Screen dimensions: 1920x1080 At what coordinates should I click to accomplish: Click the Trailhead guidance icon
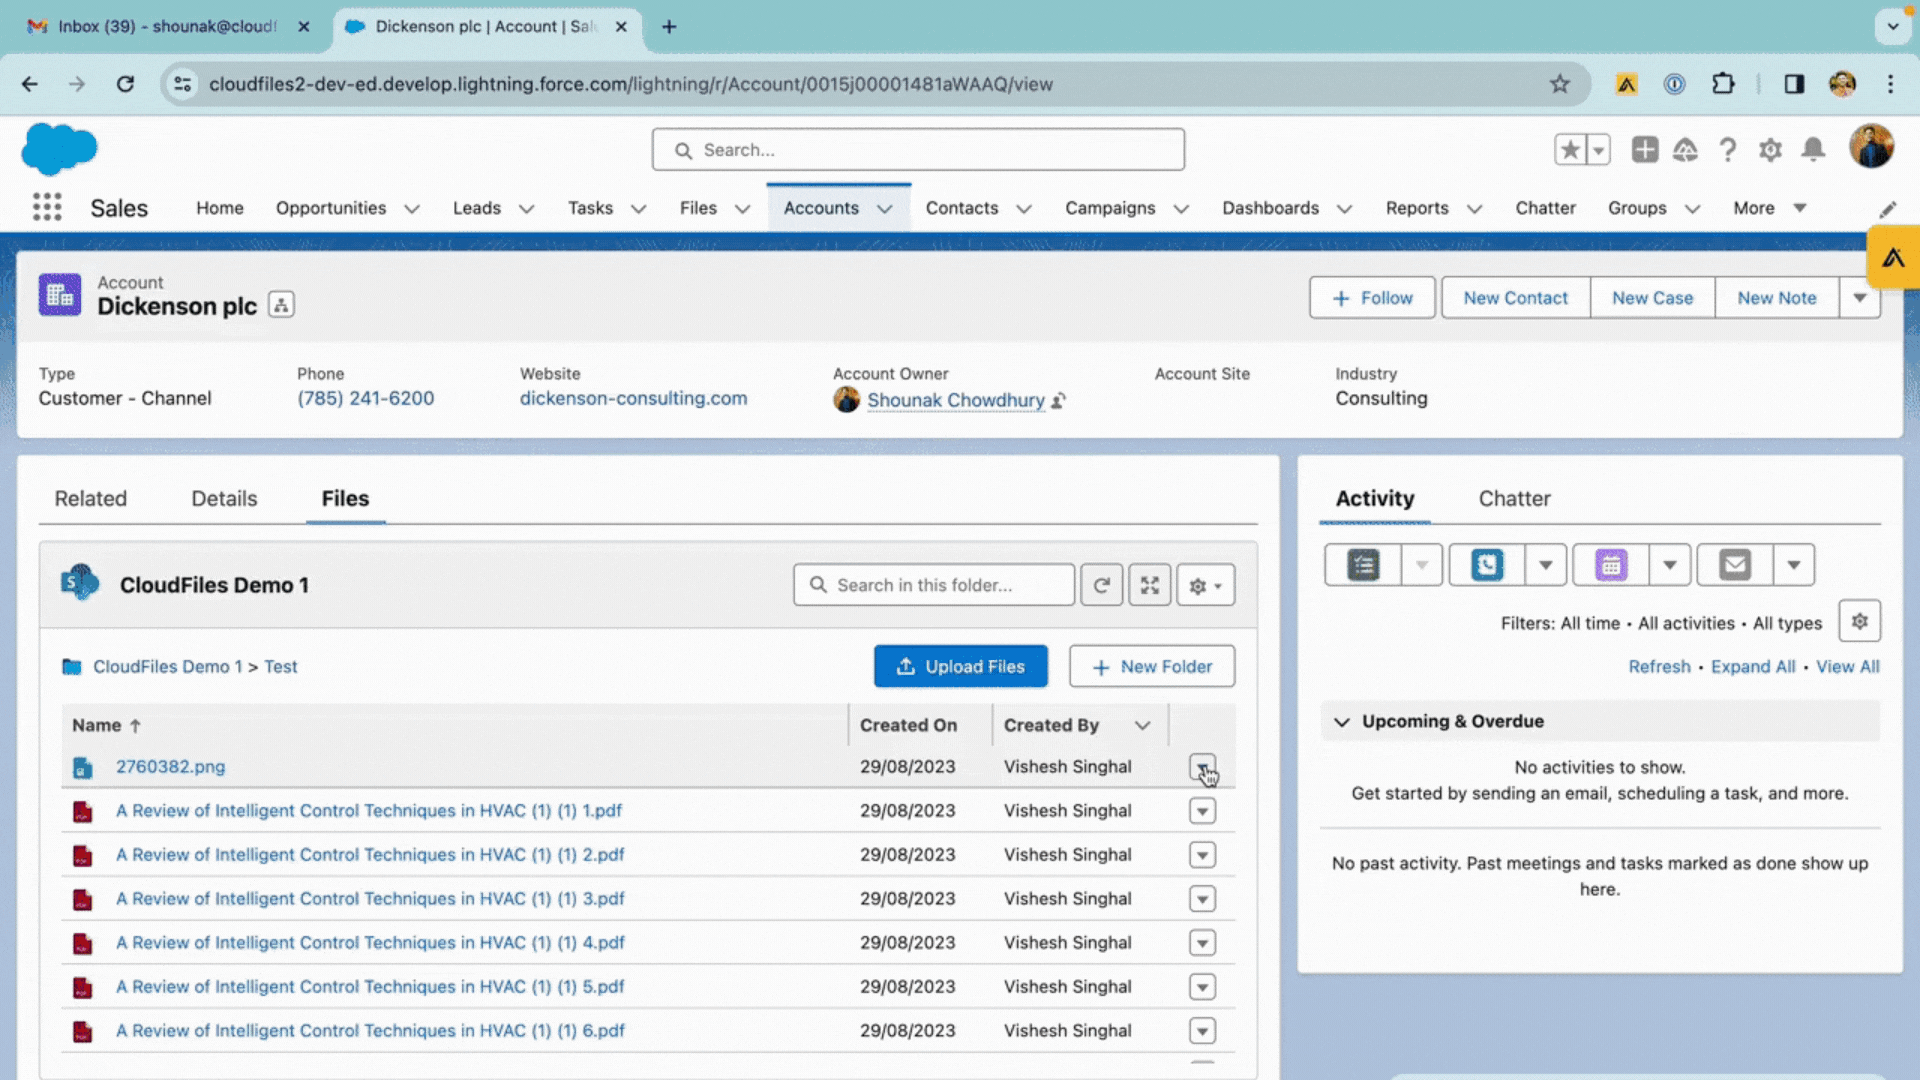point(1686,150)
